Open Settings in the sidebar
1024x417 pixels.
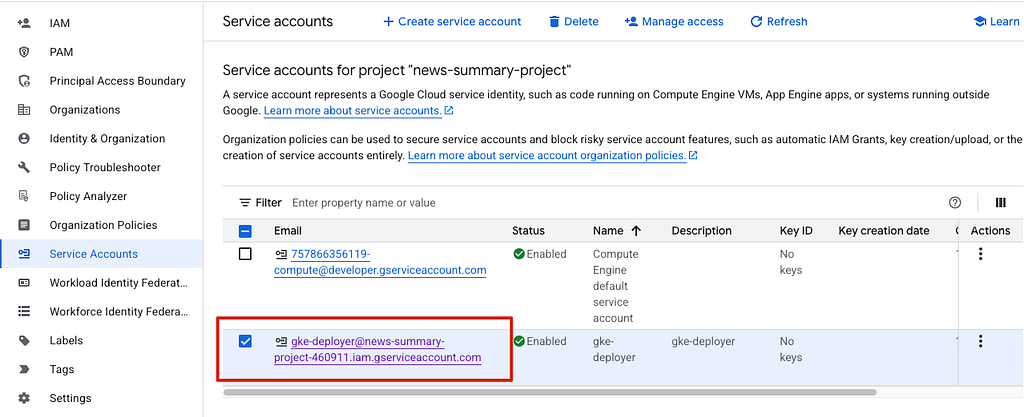click(x=71, y=398)
